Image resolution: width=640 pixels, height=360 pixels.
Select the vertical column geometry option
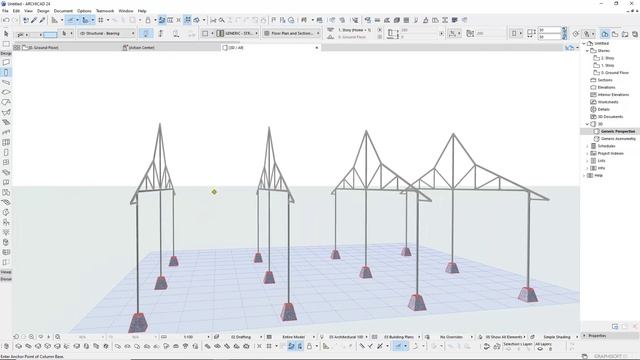pyautogui.click(x=146, y=33)
